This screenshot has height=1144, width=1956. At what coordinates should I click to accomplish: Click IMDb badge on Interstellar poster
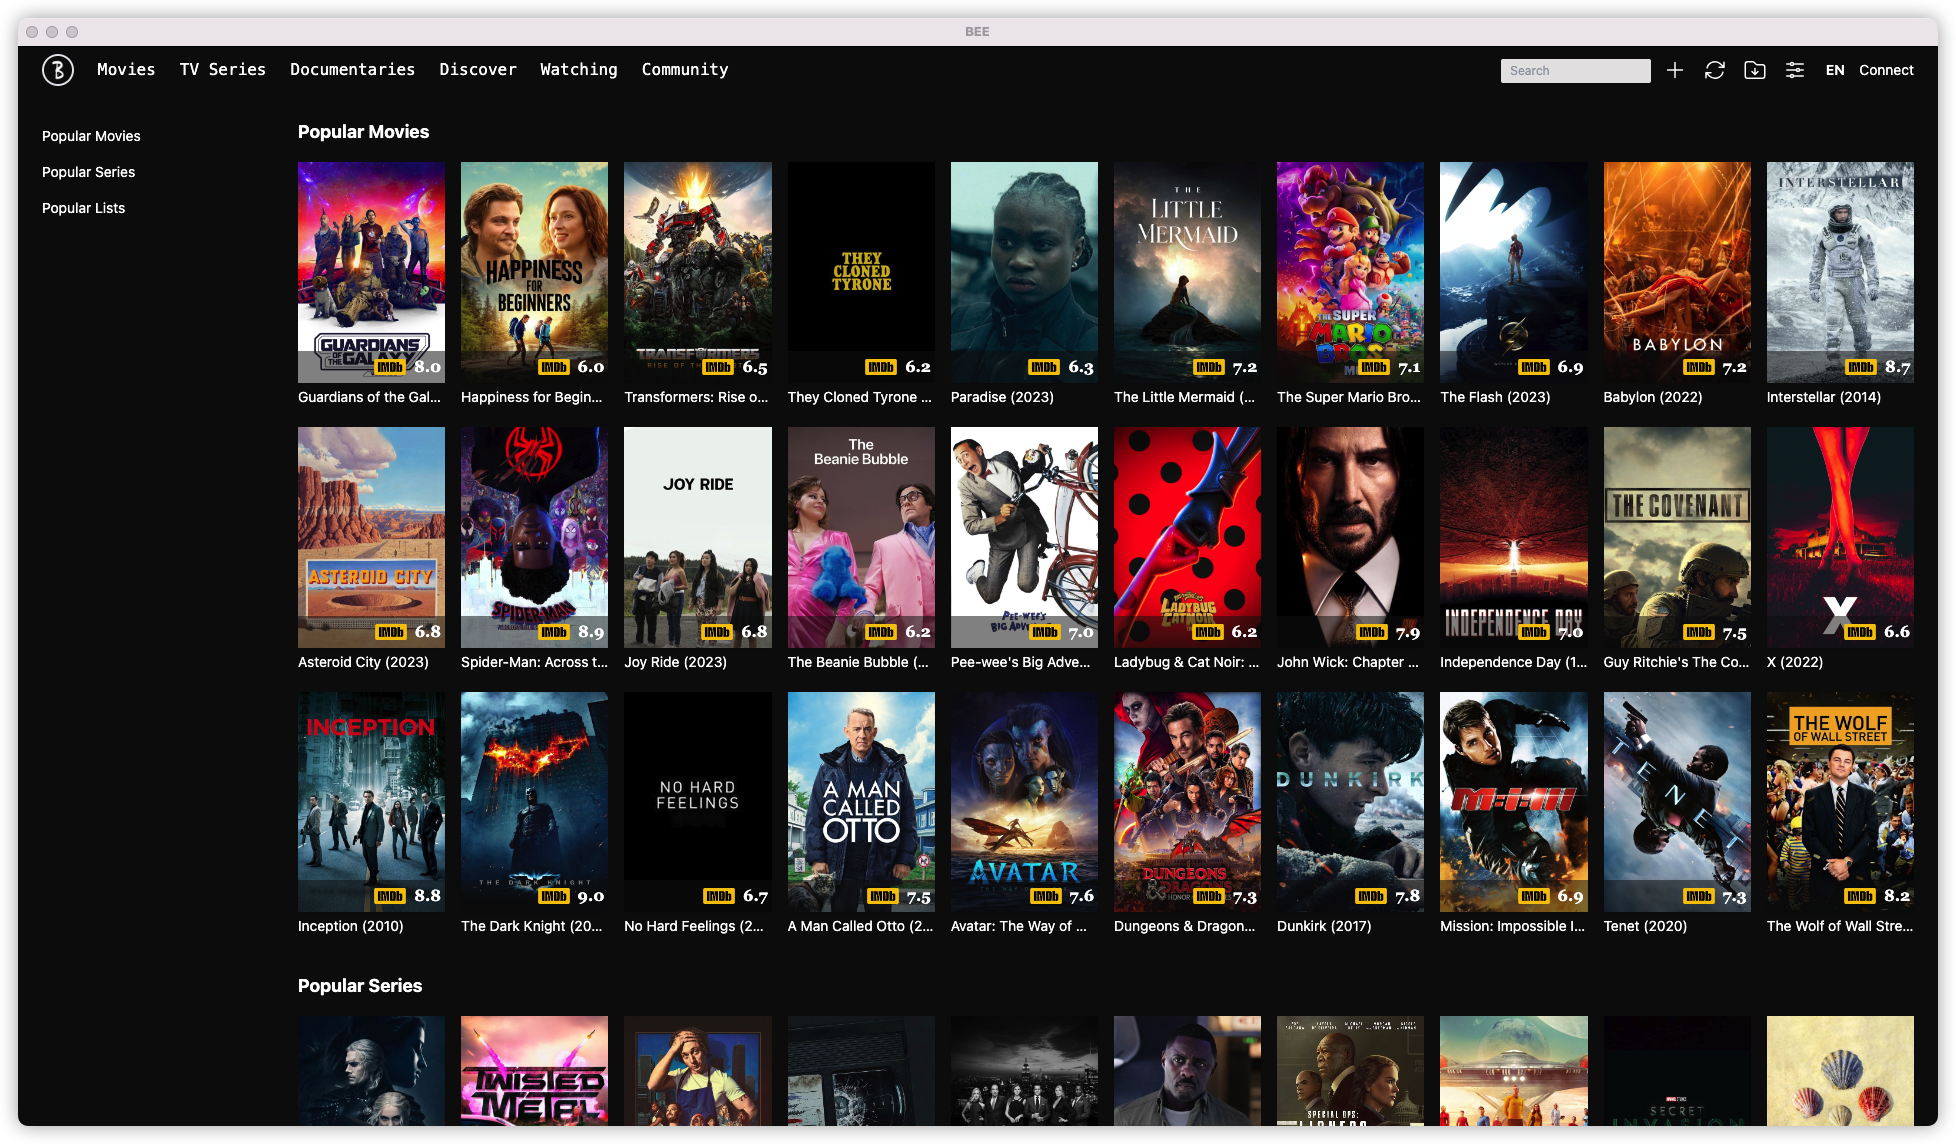(x=1861, y=367)
